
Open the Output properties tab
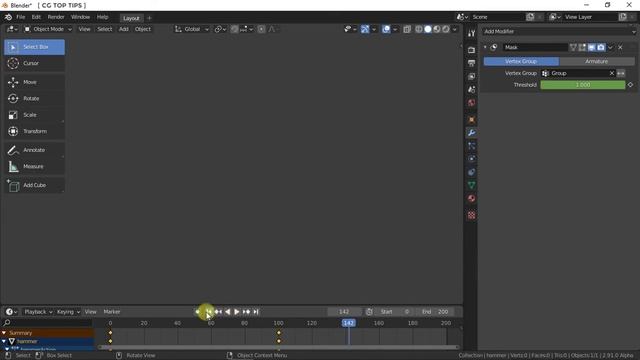coord(471,63)
